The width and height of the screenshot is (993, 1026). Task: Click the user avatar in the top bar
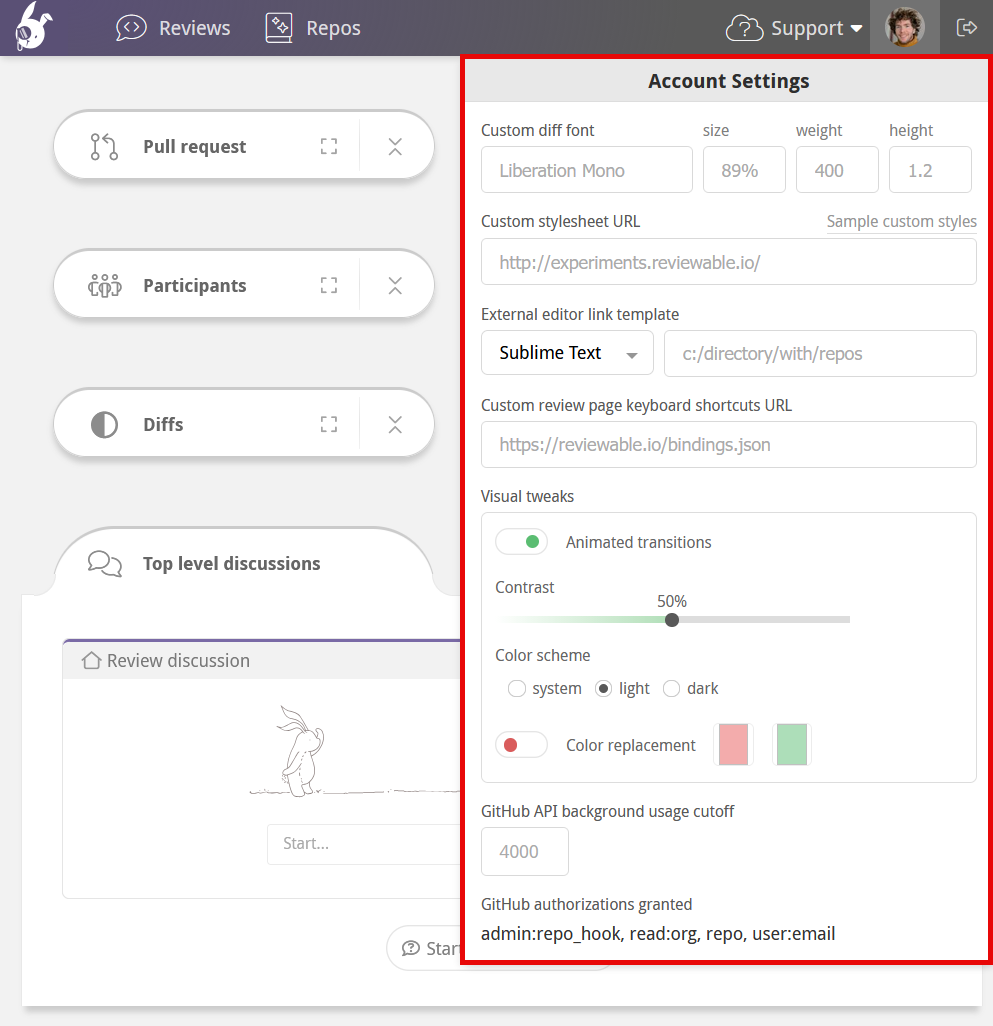coord(905,27)
